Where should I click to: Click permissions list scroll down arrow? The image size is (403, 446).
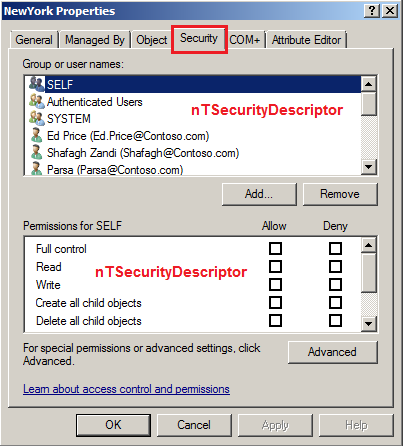click(369, 323)
